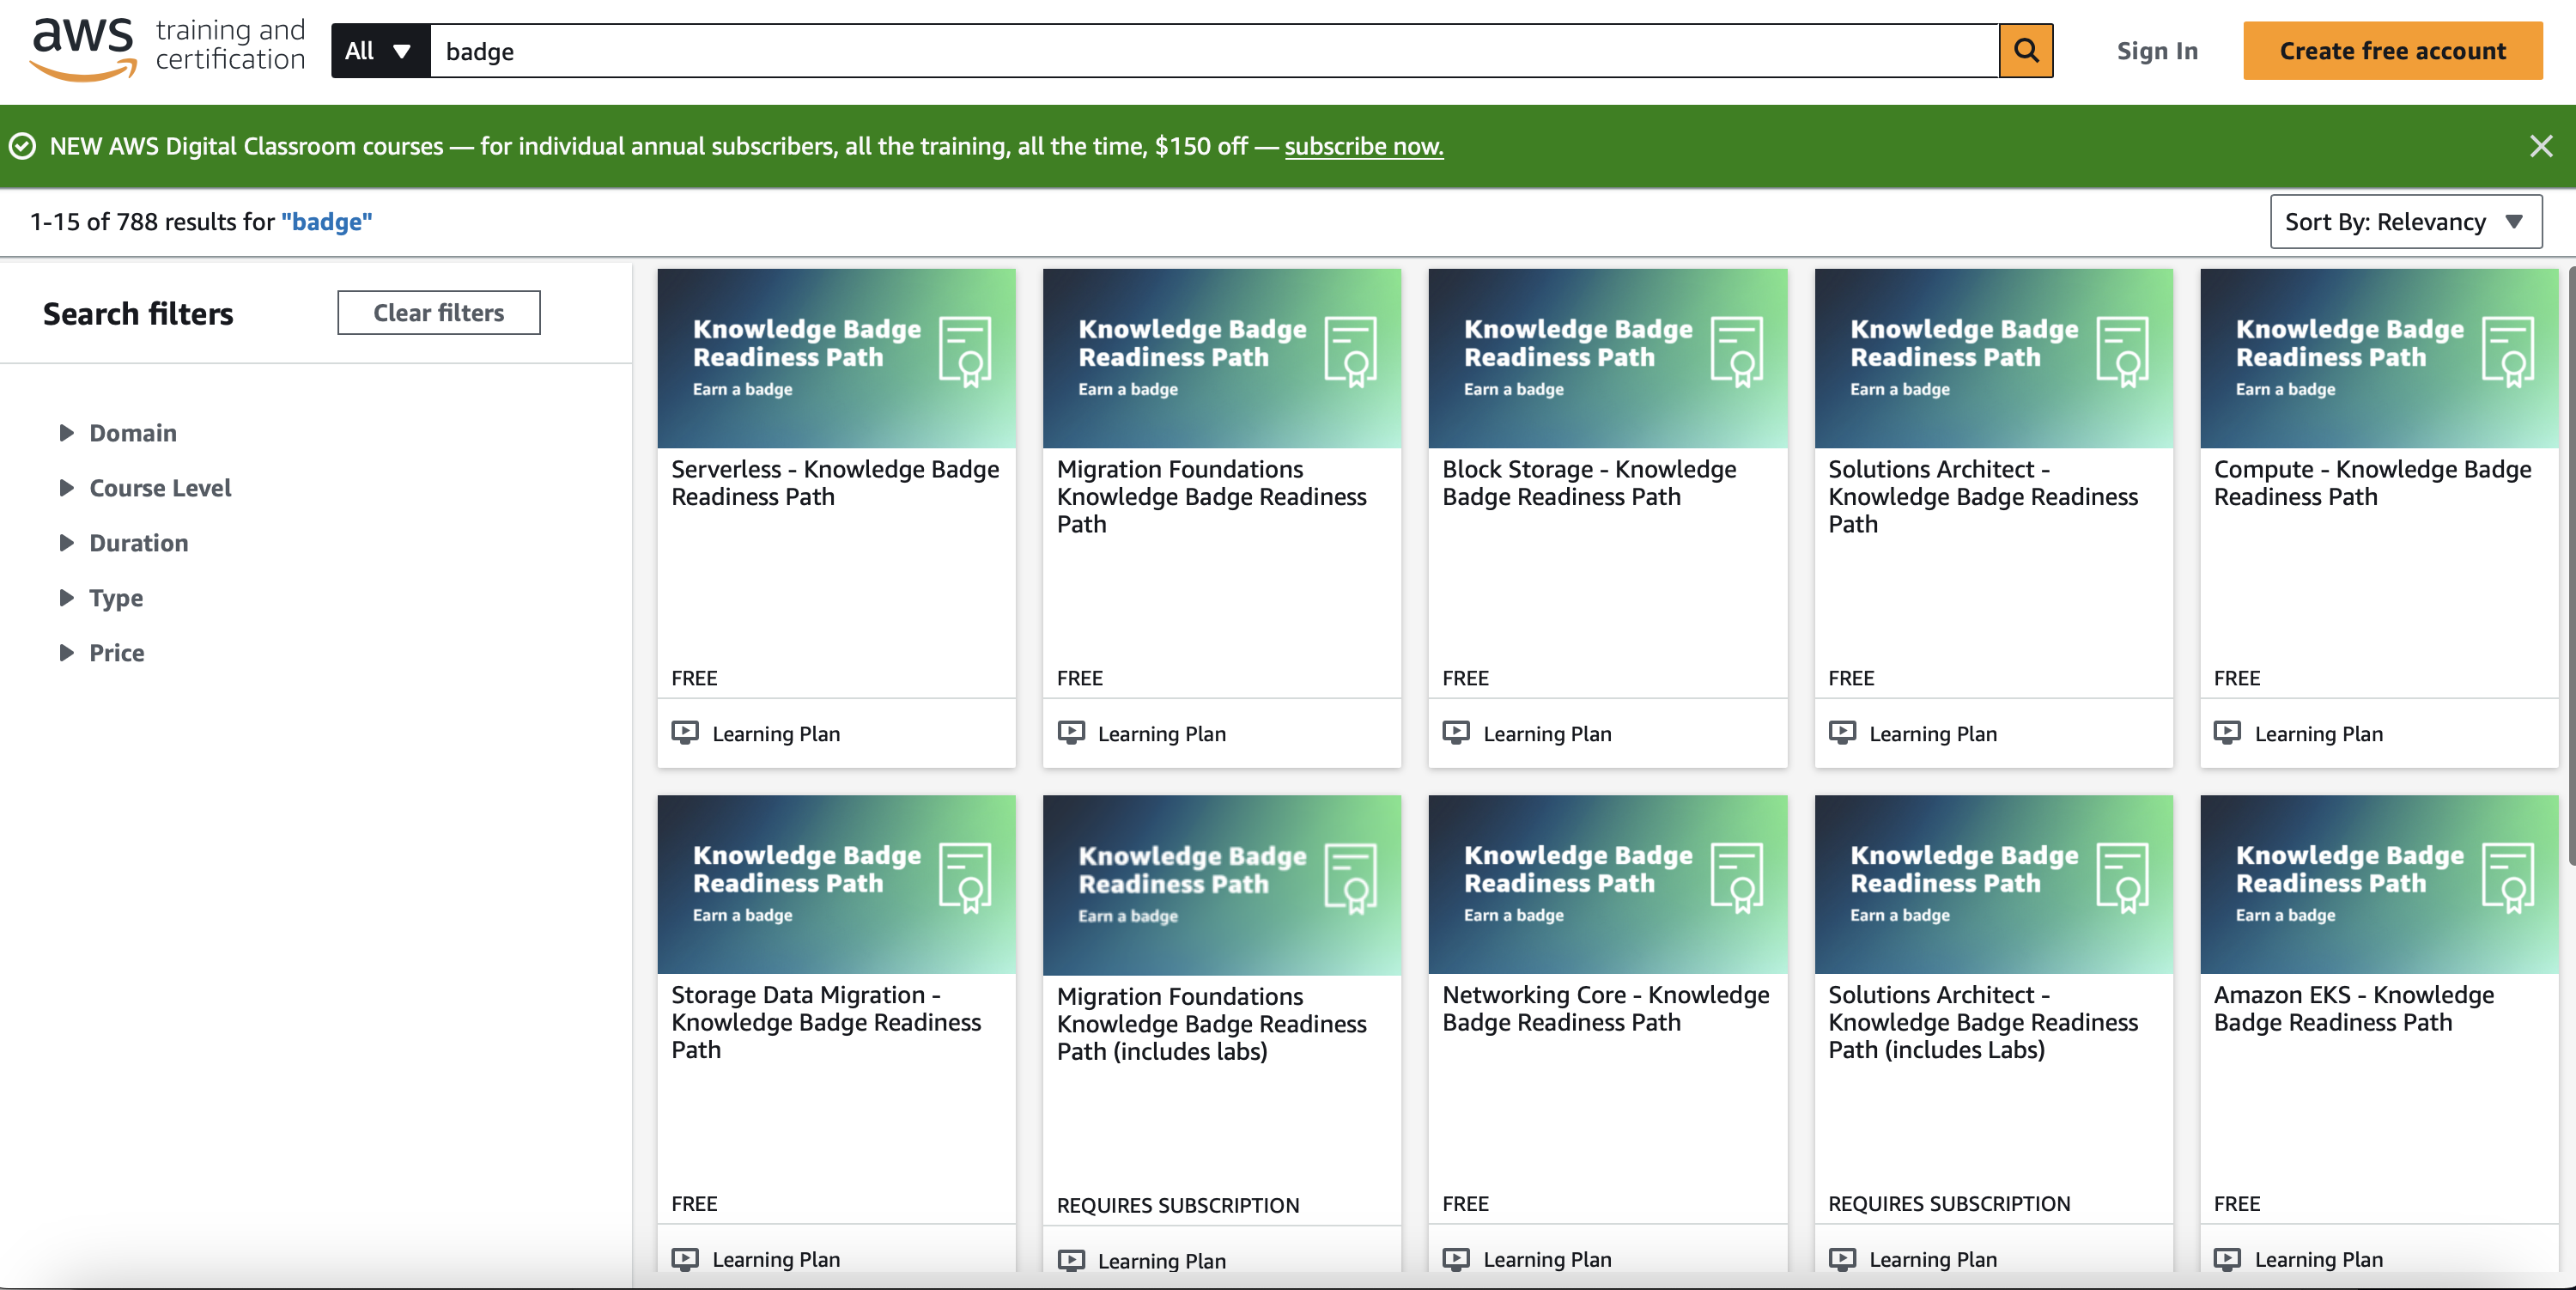
Task: Click certificate icon on Serverless card
Action: pos(965,352)
